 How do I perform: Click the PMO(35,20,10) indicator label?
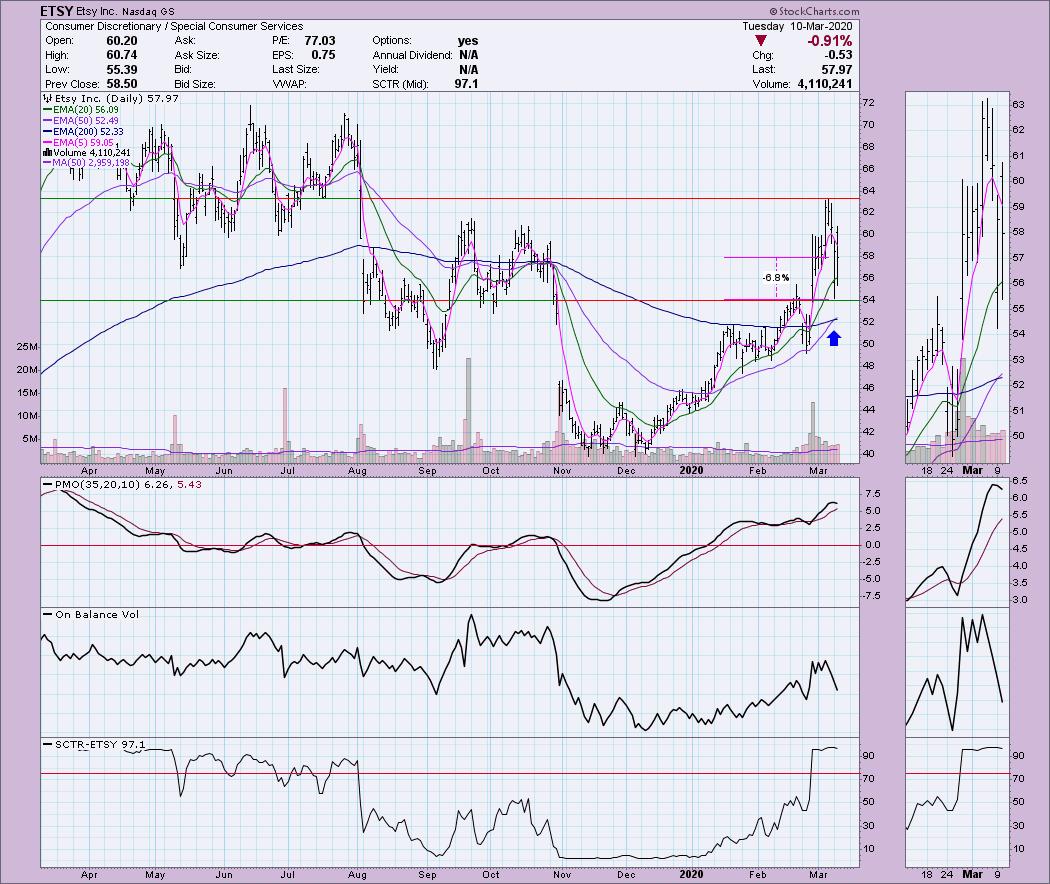(122, 485)
